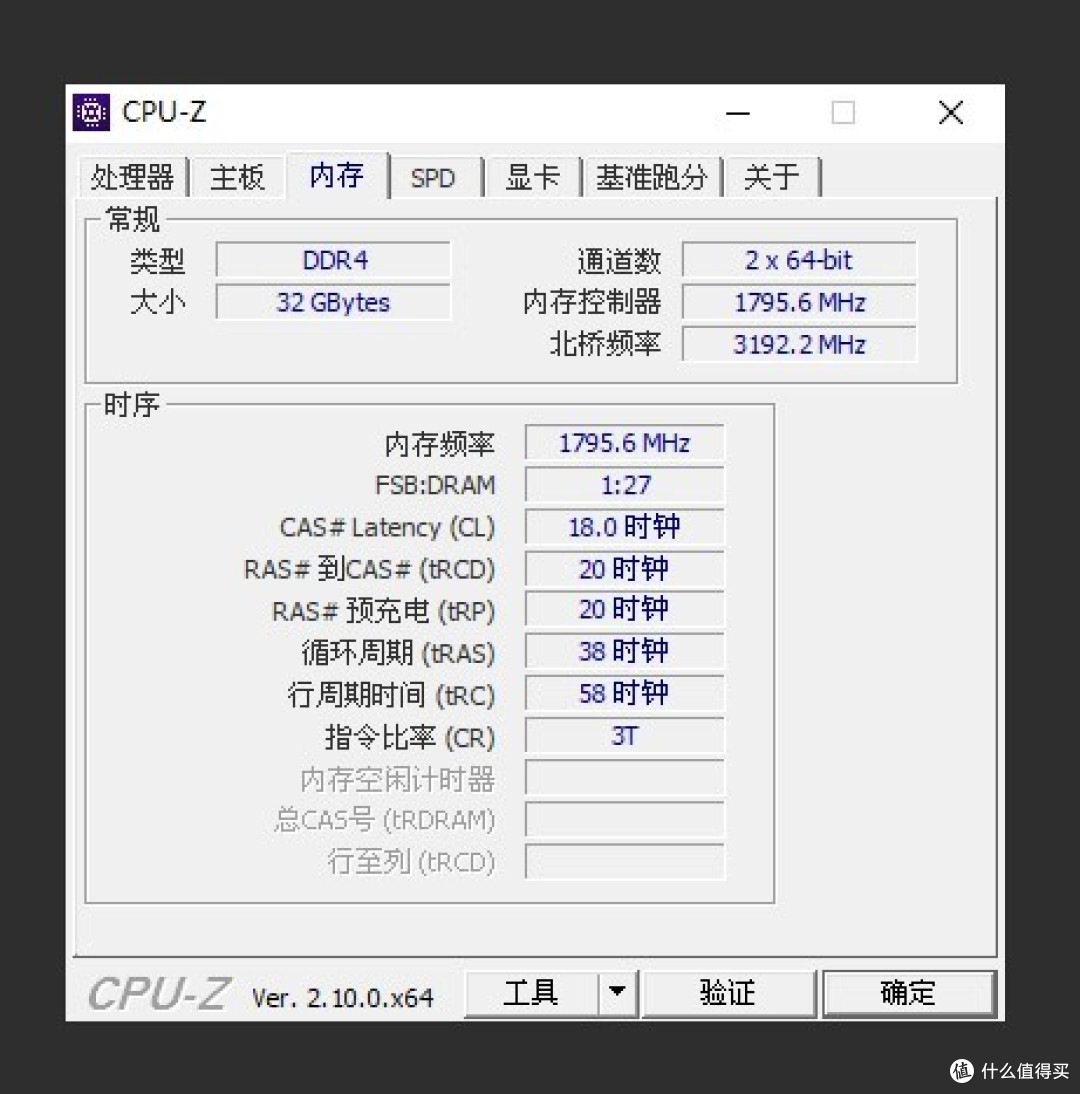The height and width of the screenshot is (1094, 1080).
Task: Switch to the 处理器 tab
Action: click(x=132, y=177)
